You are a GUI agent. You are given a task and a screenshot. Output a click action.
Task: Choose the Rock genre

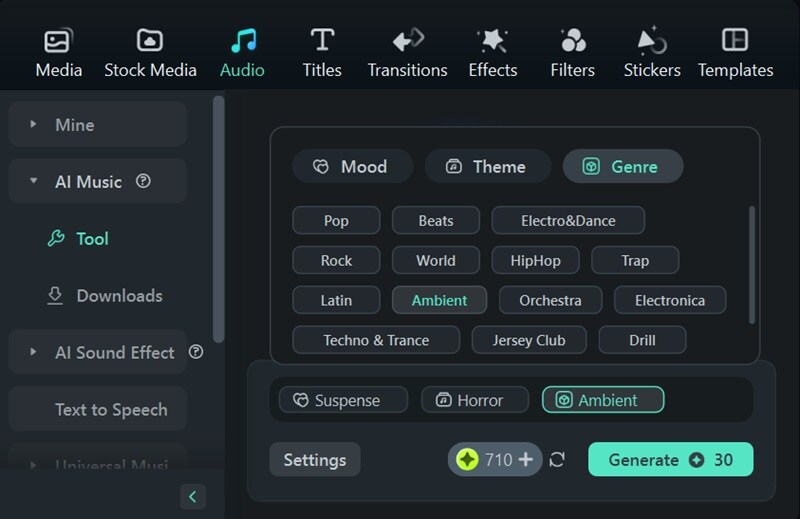point(336,260)
